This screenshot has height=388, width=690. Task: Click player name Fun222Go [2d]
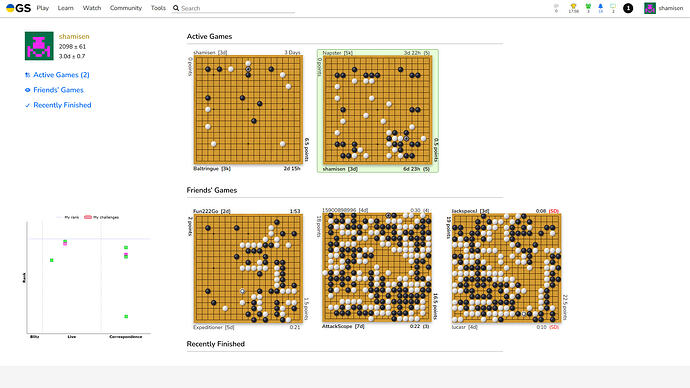212,211
